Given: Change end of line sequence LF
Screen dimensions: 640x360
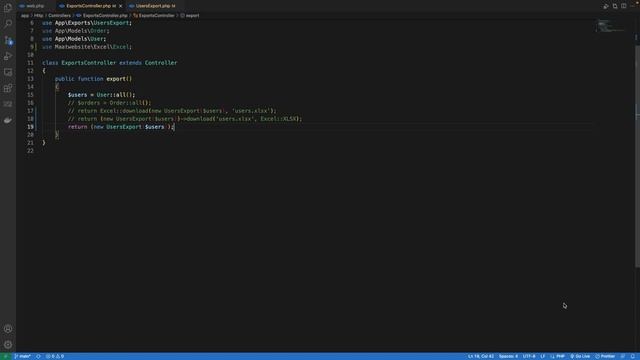Looking at the screenshot, I should pos(542,356).
